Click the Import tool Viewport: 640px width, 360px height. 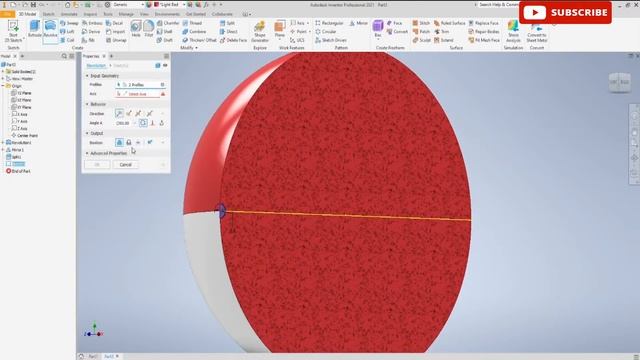click(116, 31)
